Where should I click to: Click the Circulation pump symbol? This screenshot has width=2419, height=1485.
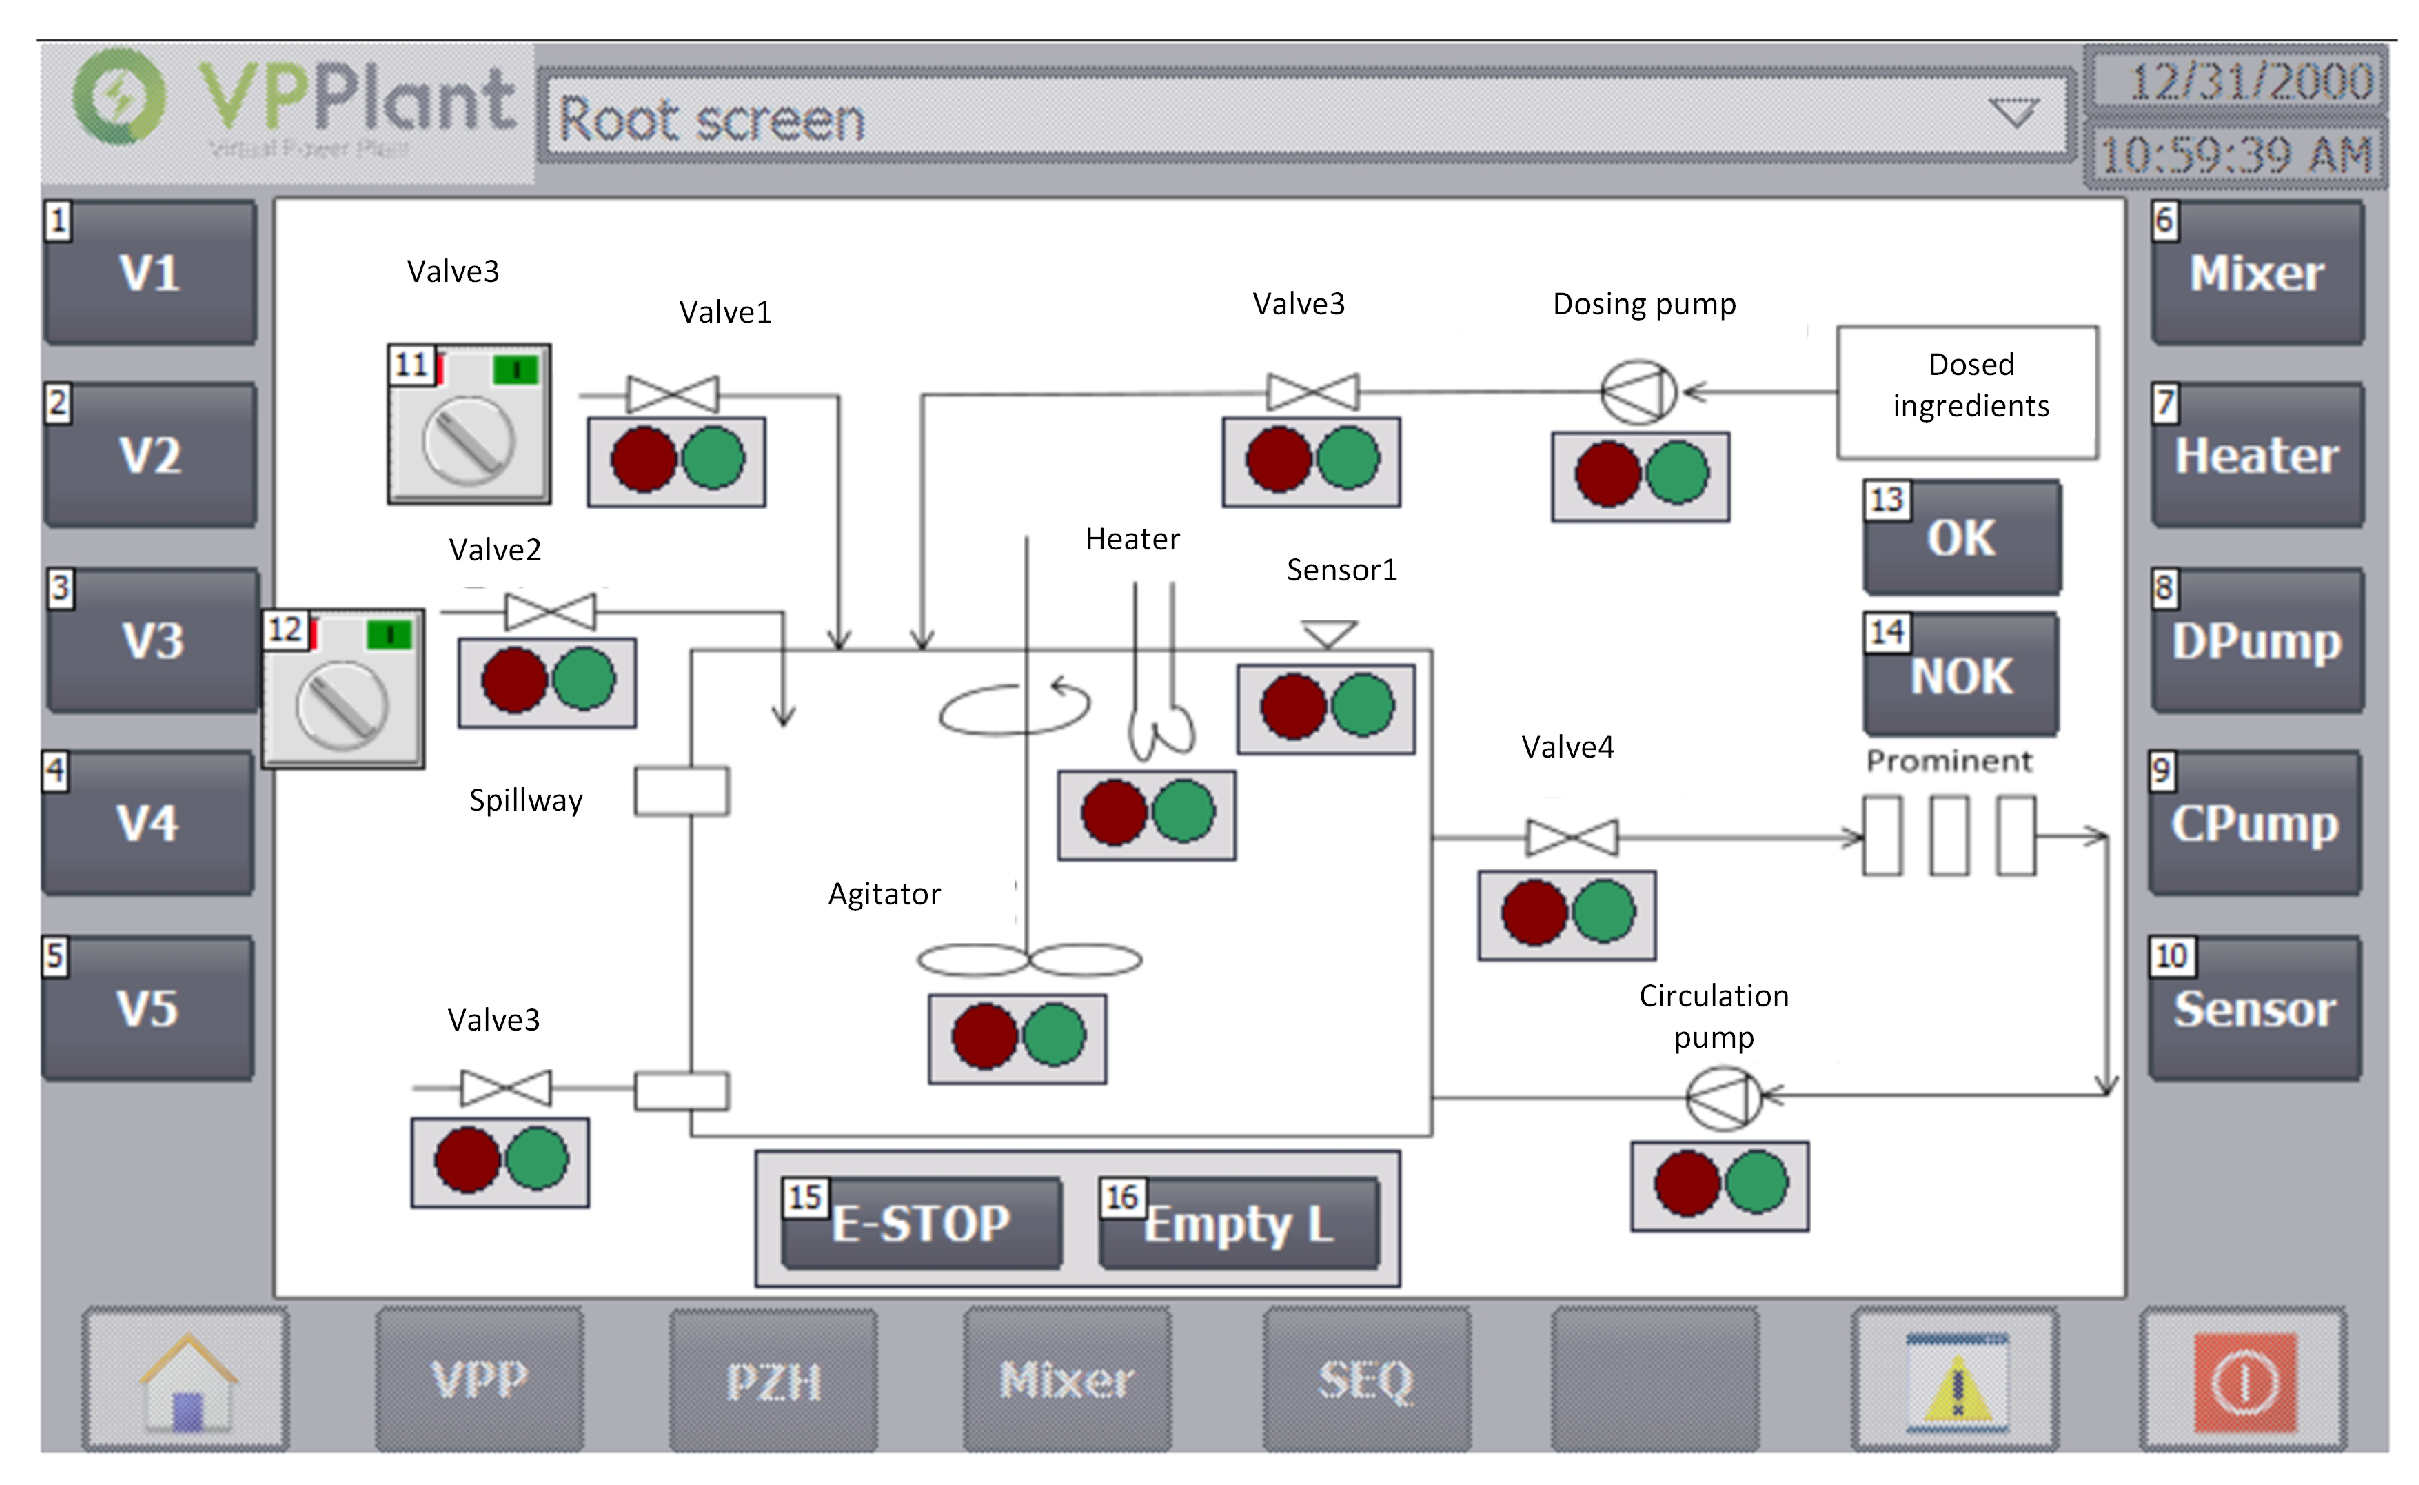(x=1723, y=1098)
